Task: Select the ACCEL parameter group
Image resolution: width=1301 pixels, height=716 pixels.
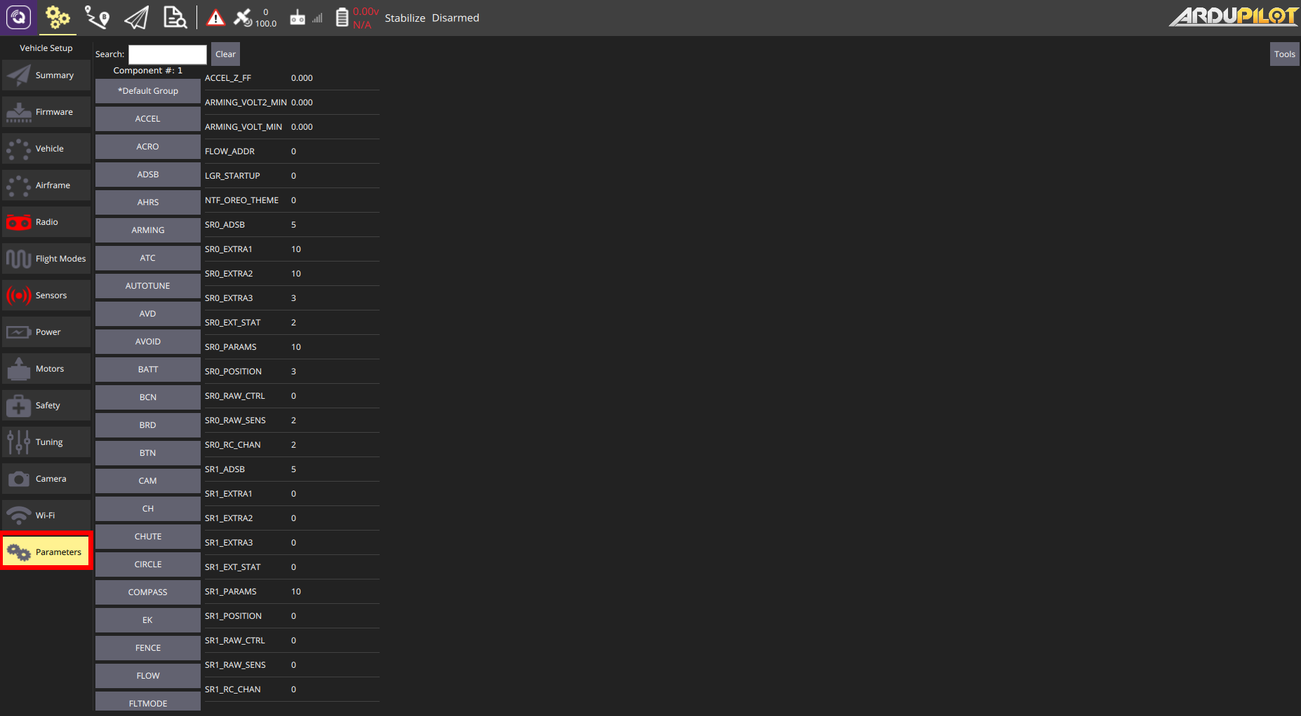Action: [148, 118]
